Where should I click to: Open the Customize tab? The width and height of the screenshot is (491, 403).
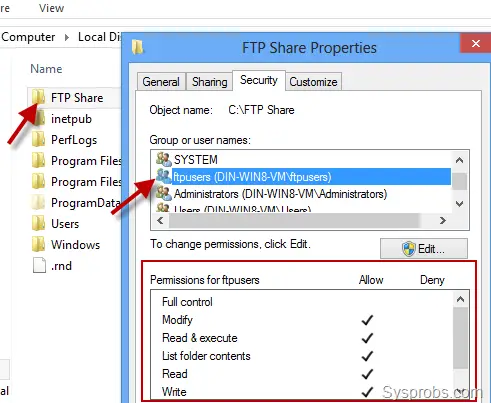(313, 82)
